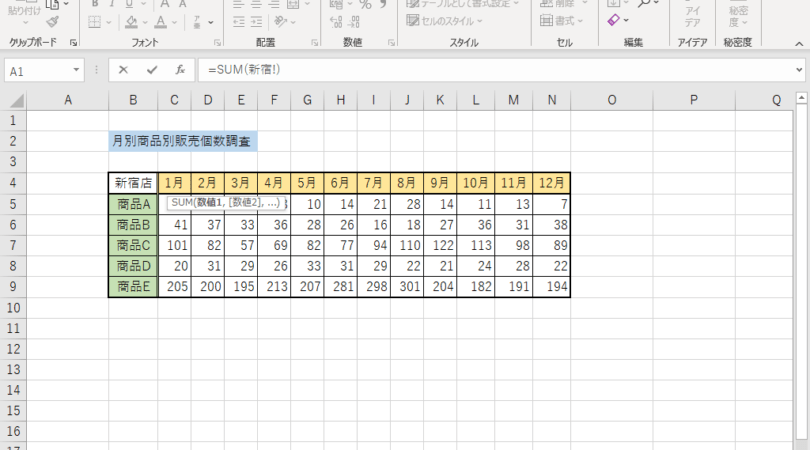810x450 pixels.
Task: Open the Name Box dropdown
Action: tap(76, 70)
